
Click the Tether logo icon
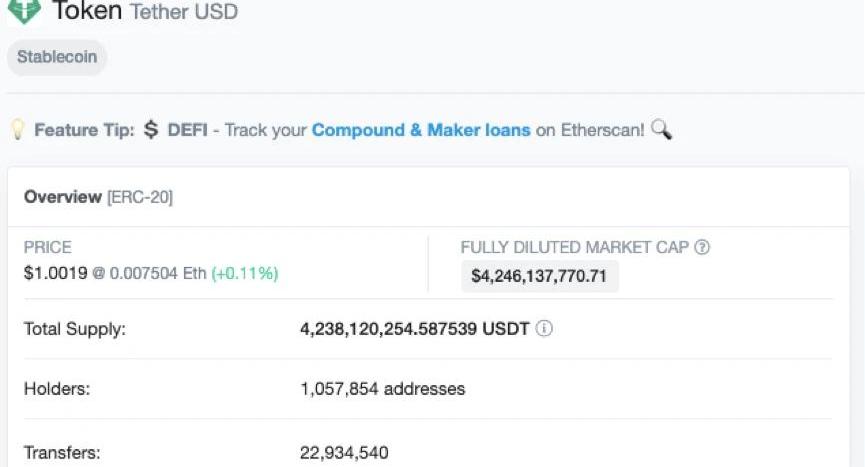pyautogui.click(x=24, y=11)
